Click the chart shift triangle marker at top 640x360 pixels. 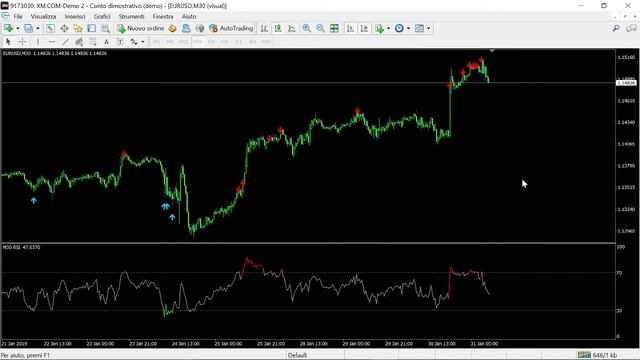[492, 51]
